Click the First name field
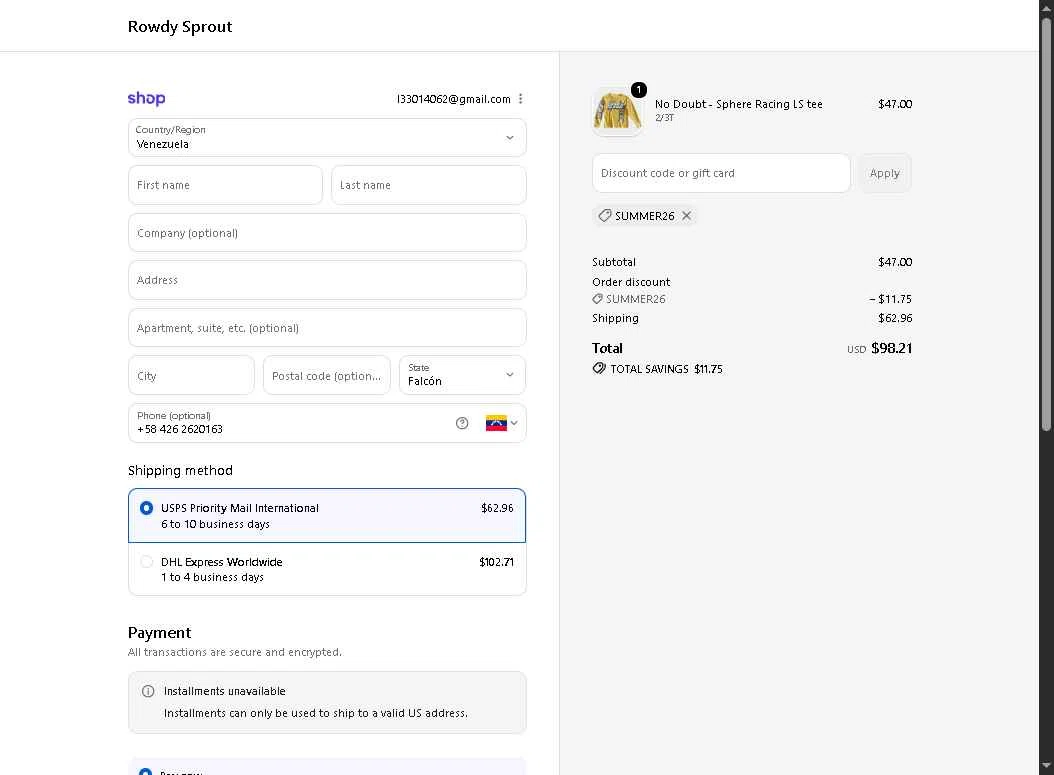 point(225,186)
